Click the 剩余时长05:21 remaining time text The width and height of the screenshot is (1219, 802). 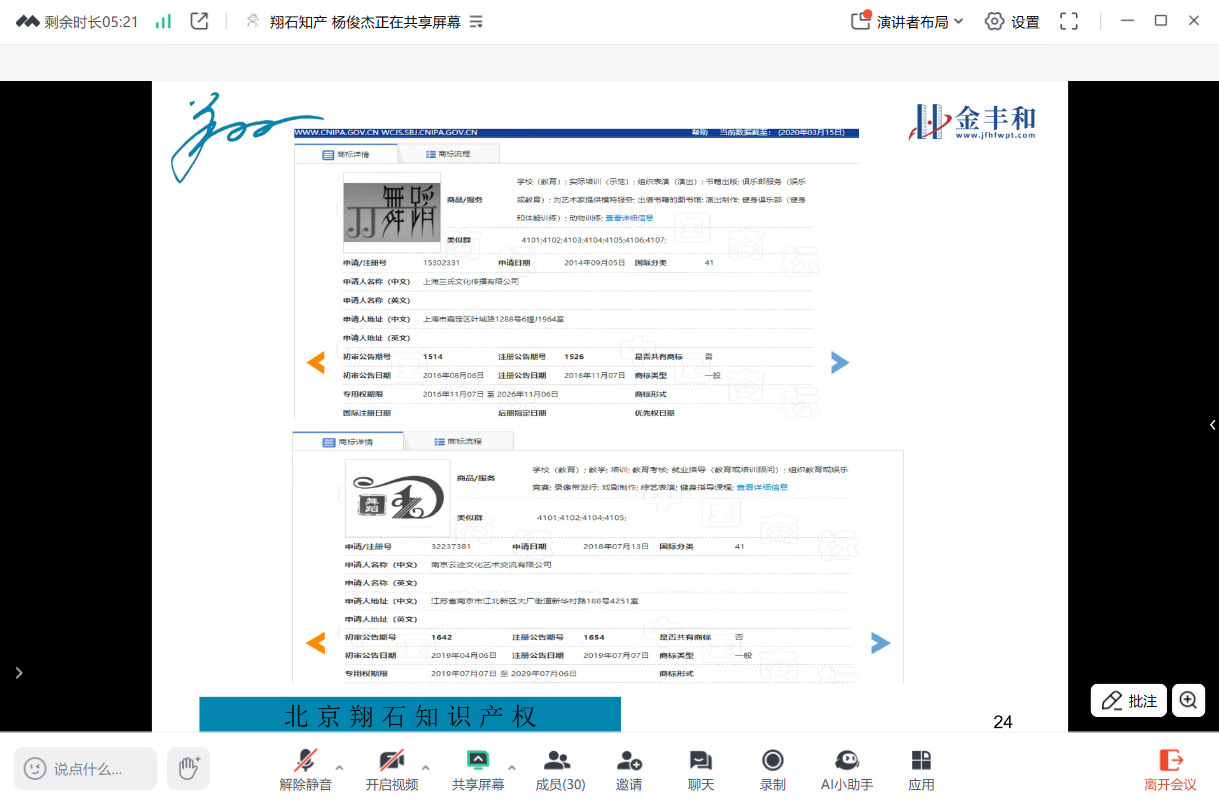tap(91, 21)
